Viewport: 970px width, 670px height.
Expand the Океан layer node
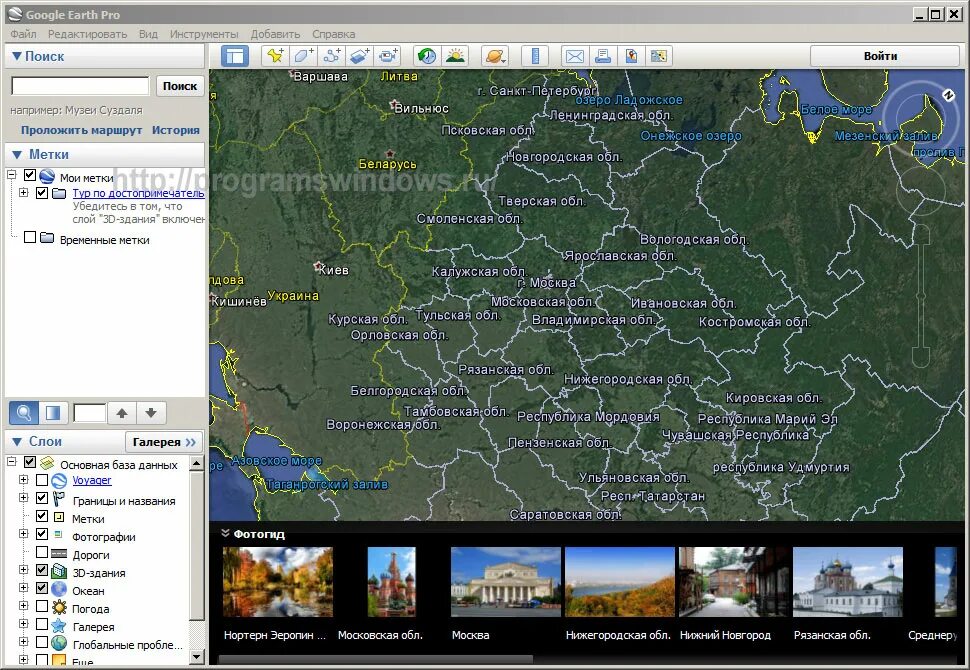point(24,588)
